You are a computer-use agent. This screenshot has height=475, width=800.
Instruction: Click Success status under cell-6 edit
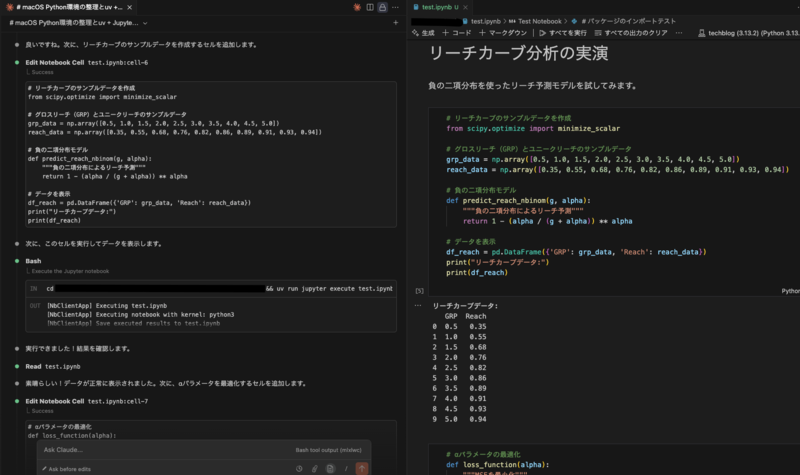(x=42, y=72)
